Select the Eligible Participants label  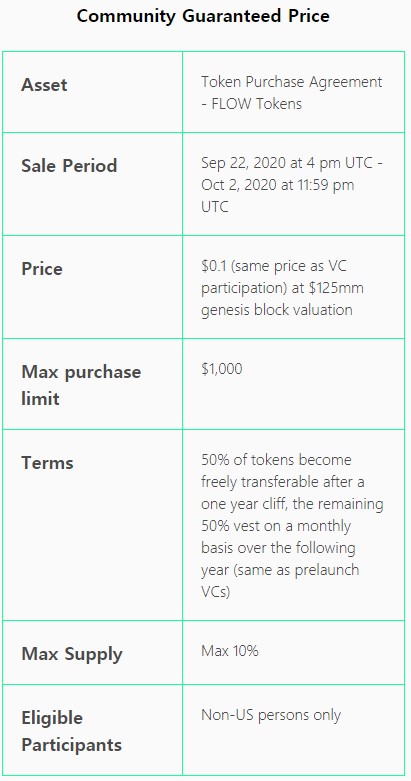[71, 731]
